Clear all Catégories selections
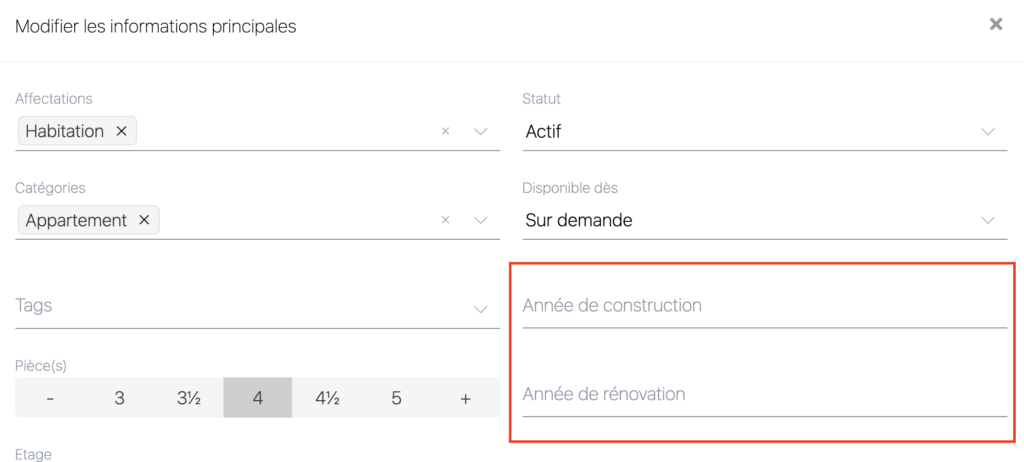Image resolution: width=1024 pixels, height=462 pixels. [x=446, y=220]
